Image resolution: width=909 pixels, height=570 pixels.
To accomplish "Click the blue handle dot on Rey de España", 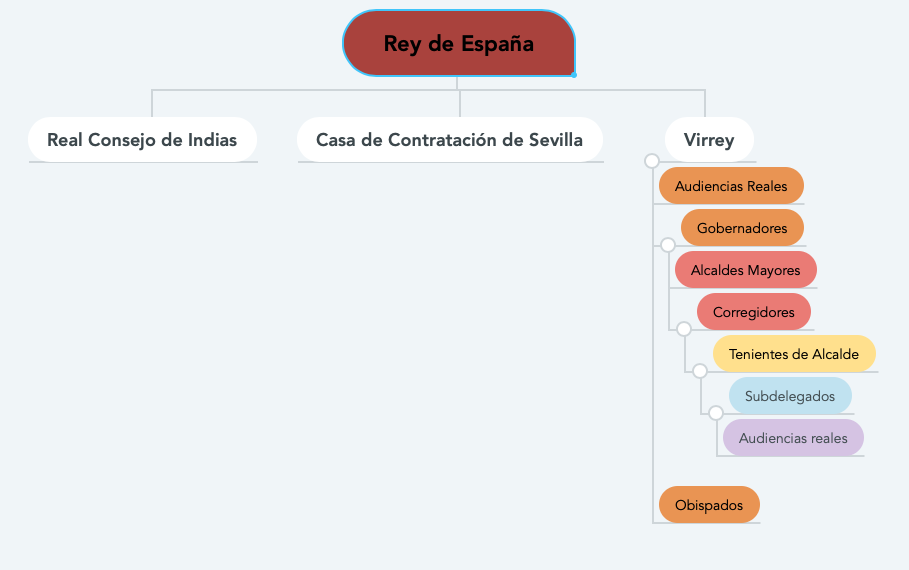I will click(574, 74).
